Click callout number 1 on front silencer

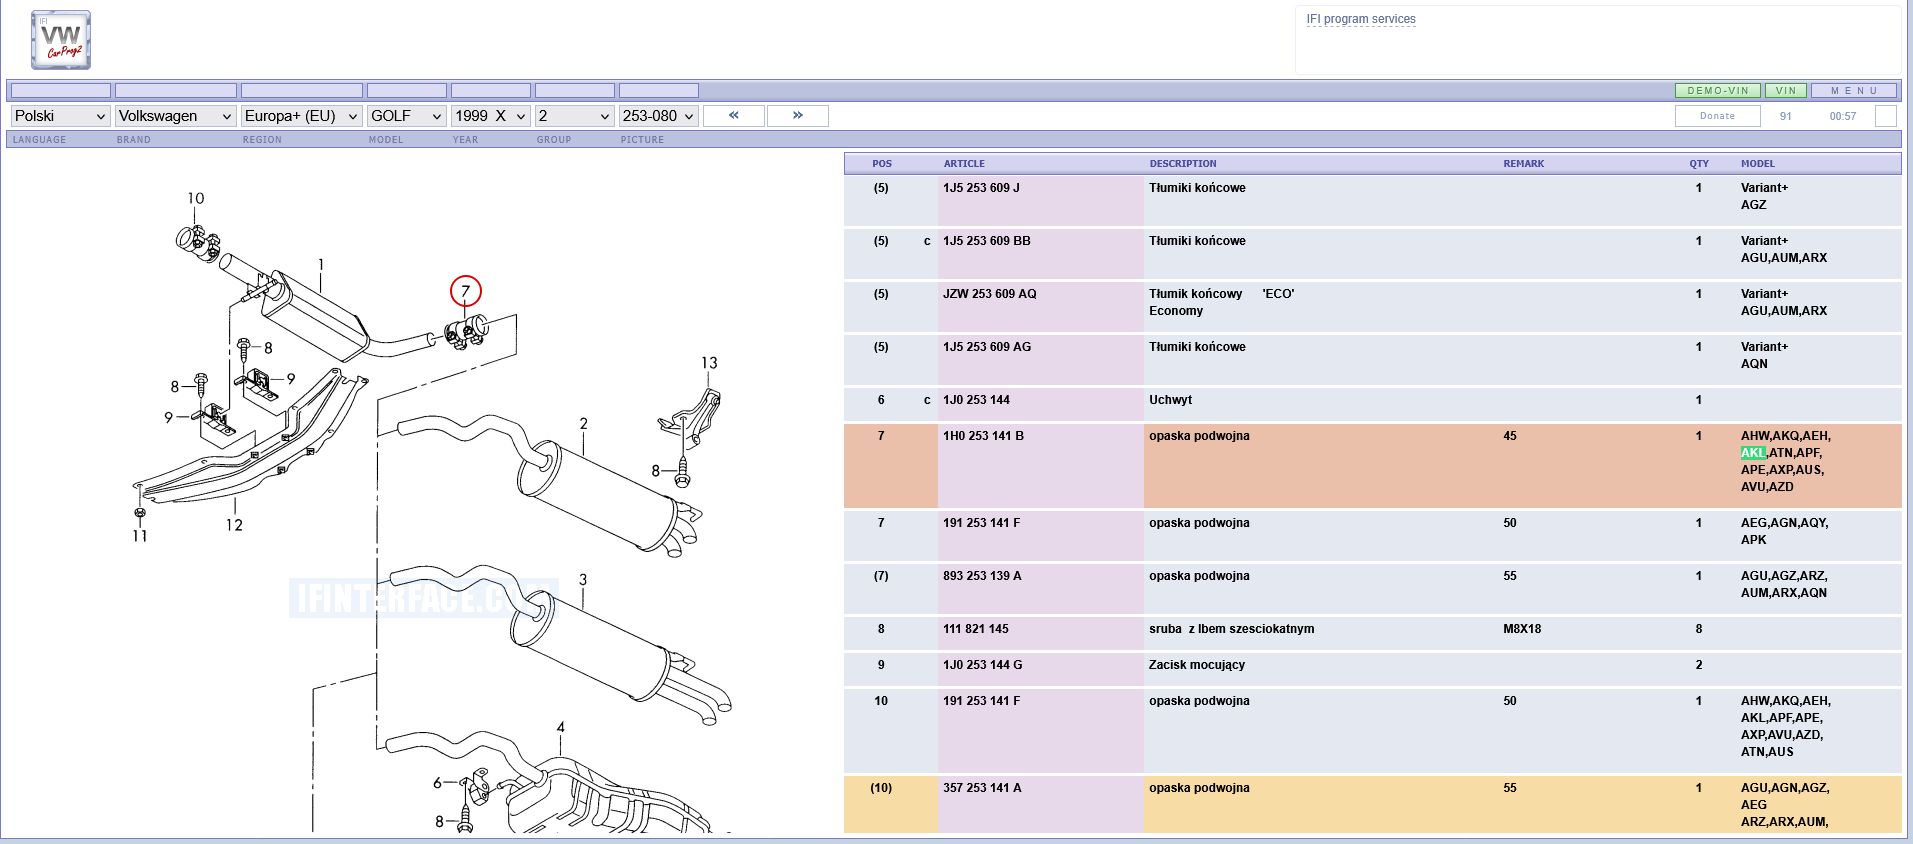[321, 265]
